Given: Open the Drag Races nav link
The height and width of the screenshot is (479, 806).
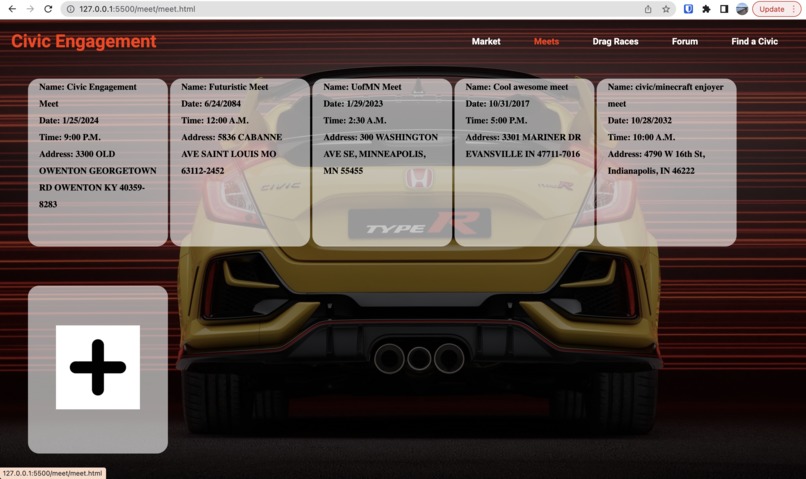Looking at the screenshot, I should [x=615, y=41].
